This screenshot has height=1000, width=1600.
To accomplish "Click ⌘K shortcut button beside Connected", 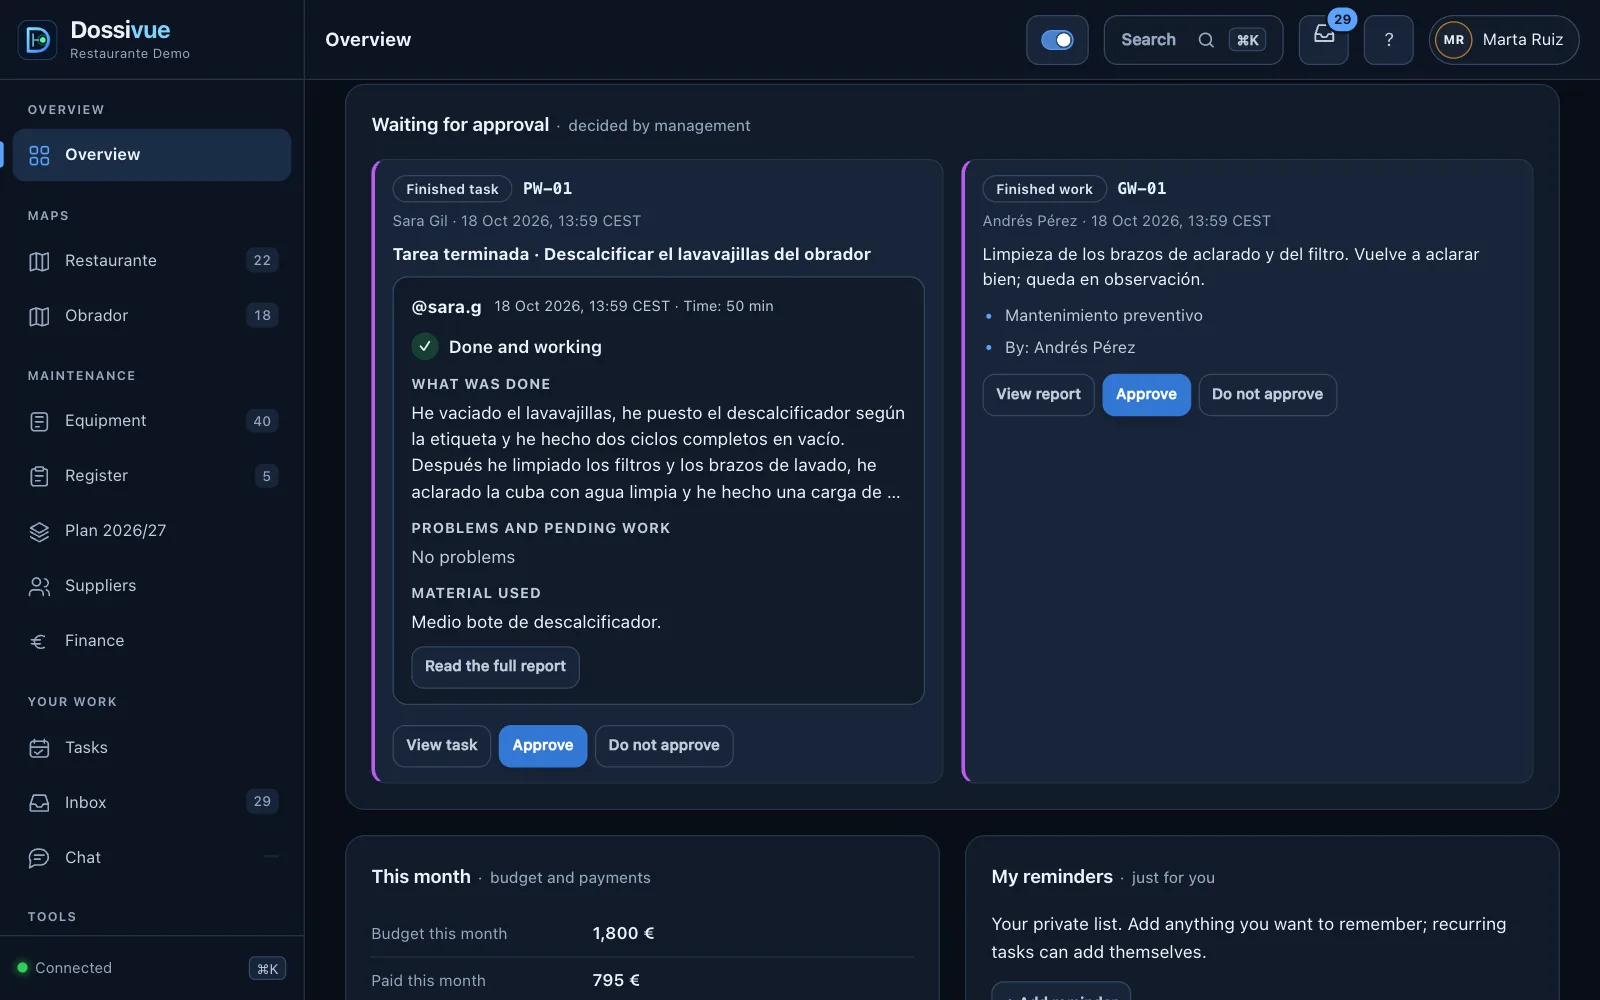I will 267,968.
